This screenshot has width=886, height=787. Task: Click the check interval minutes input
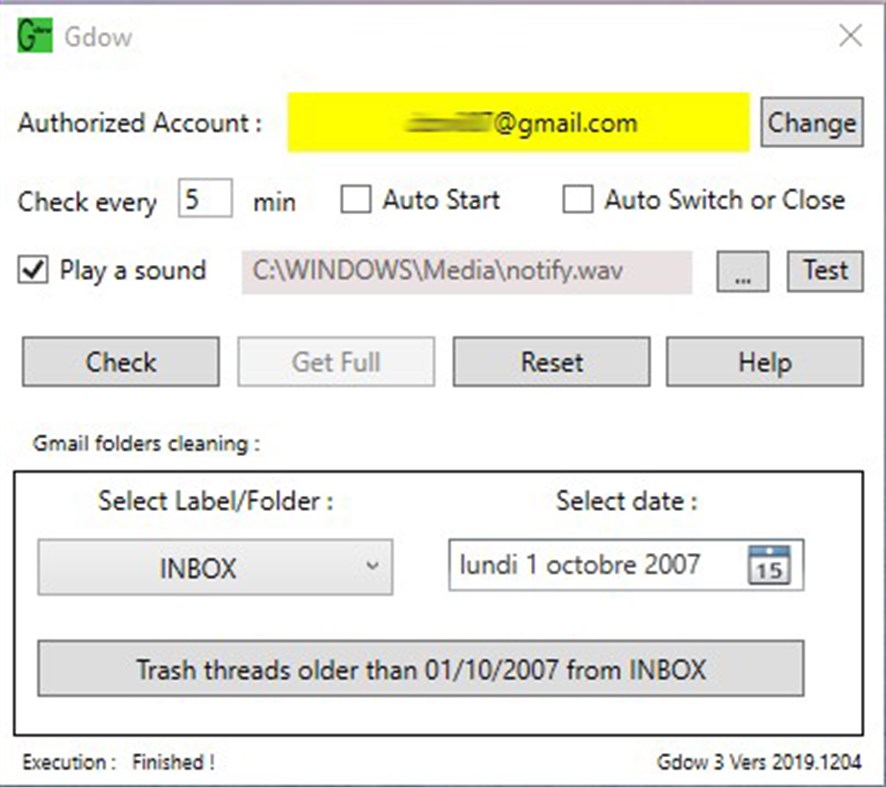(204, 198)
